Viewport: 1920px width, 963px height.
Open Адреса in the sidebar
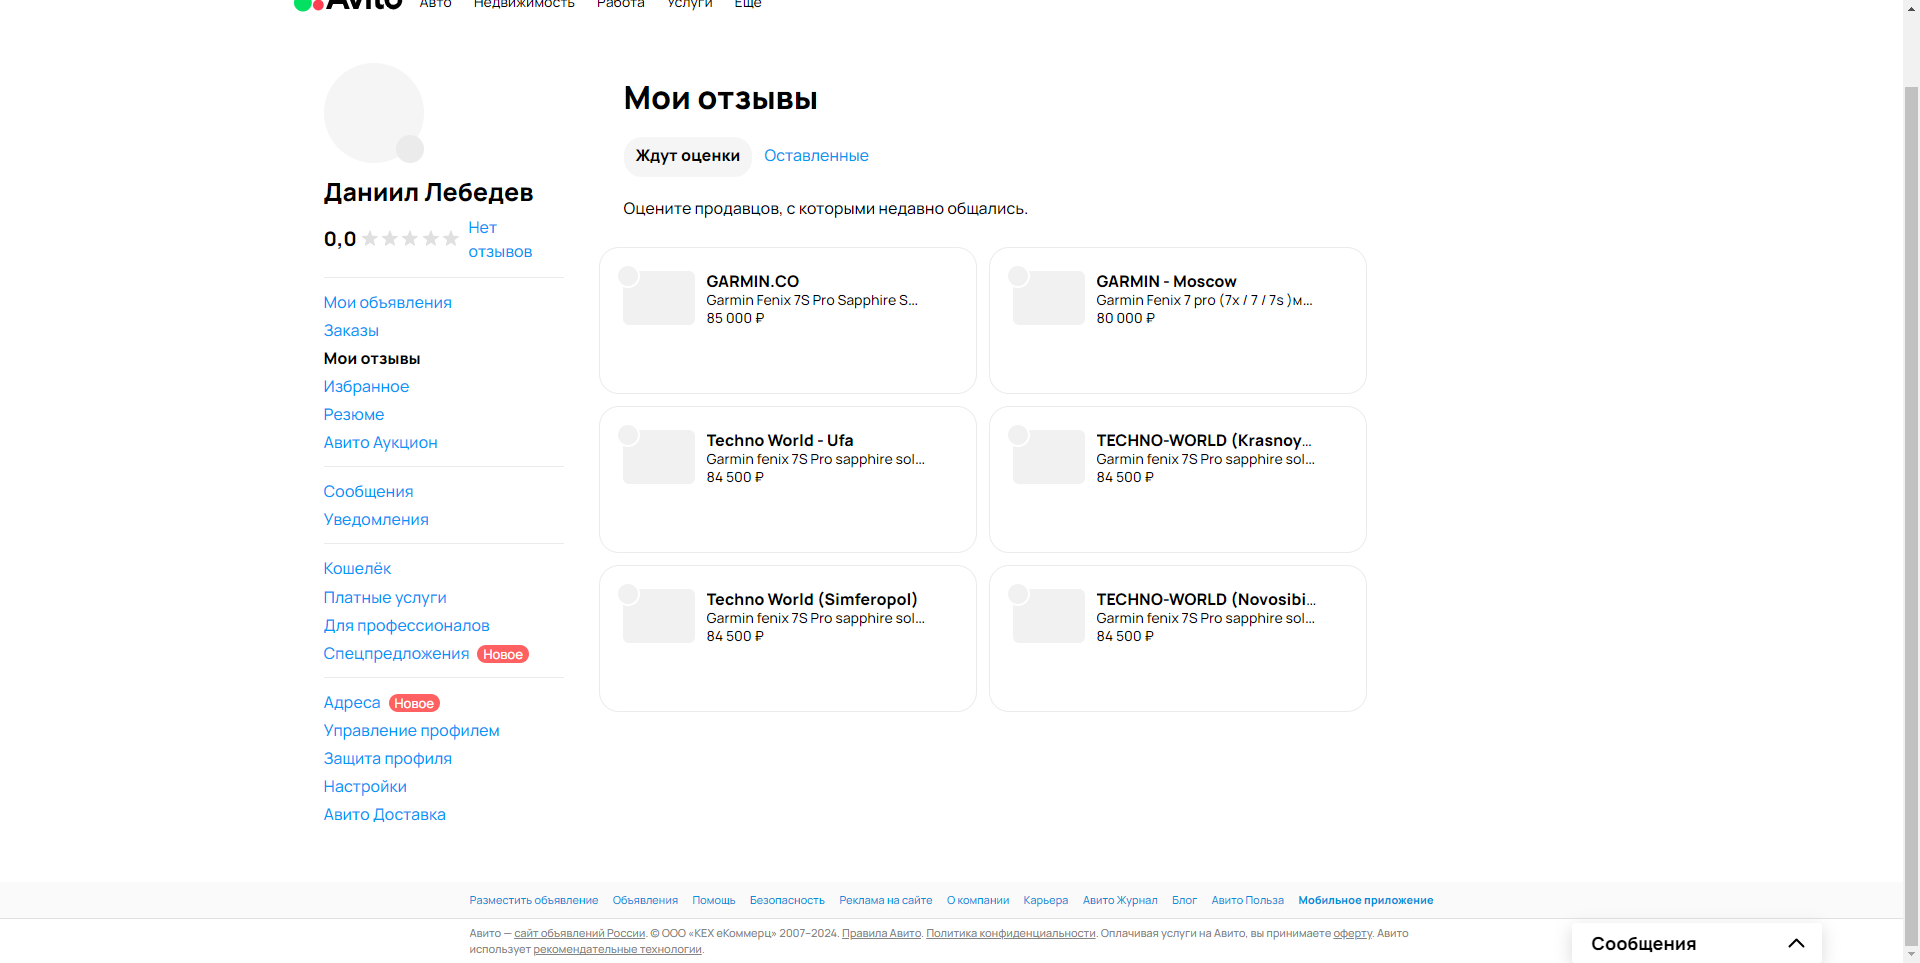[x=352, y=703]
